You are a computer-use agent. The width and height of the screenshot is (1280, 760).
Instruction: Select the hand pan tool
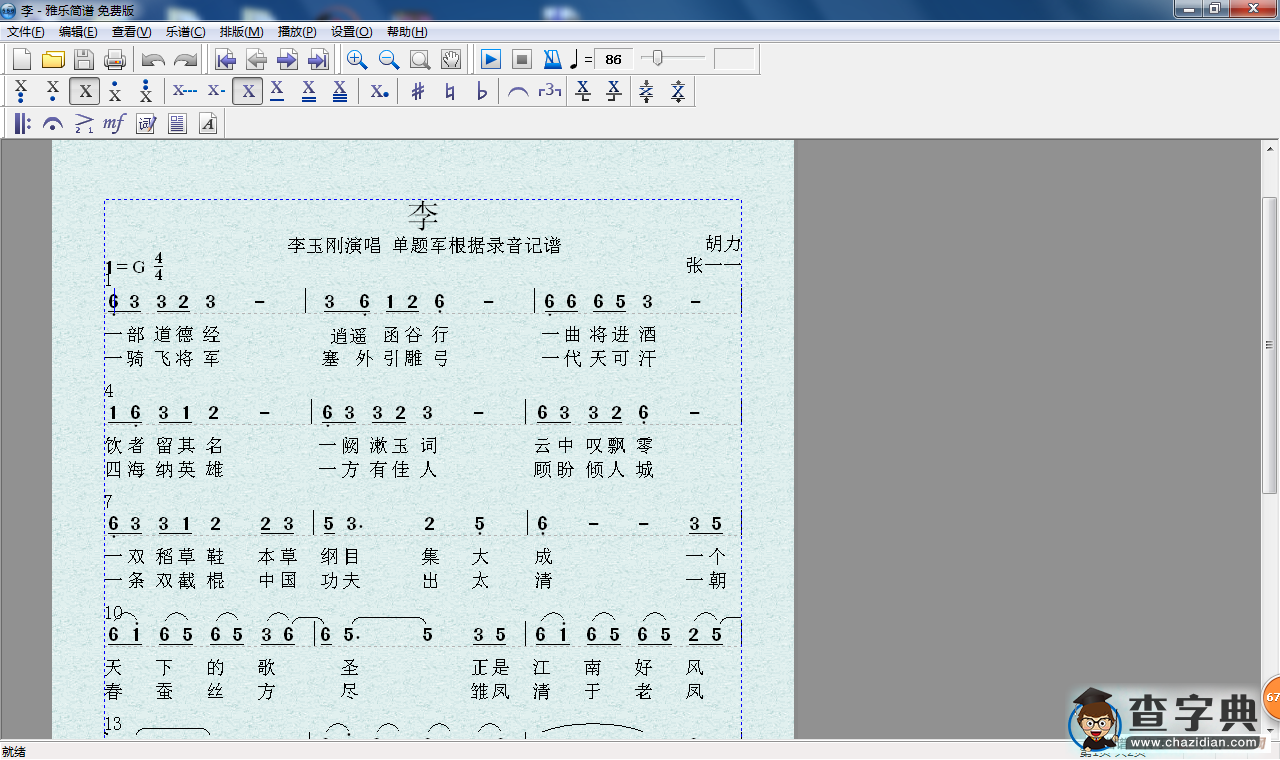[451, 59]
